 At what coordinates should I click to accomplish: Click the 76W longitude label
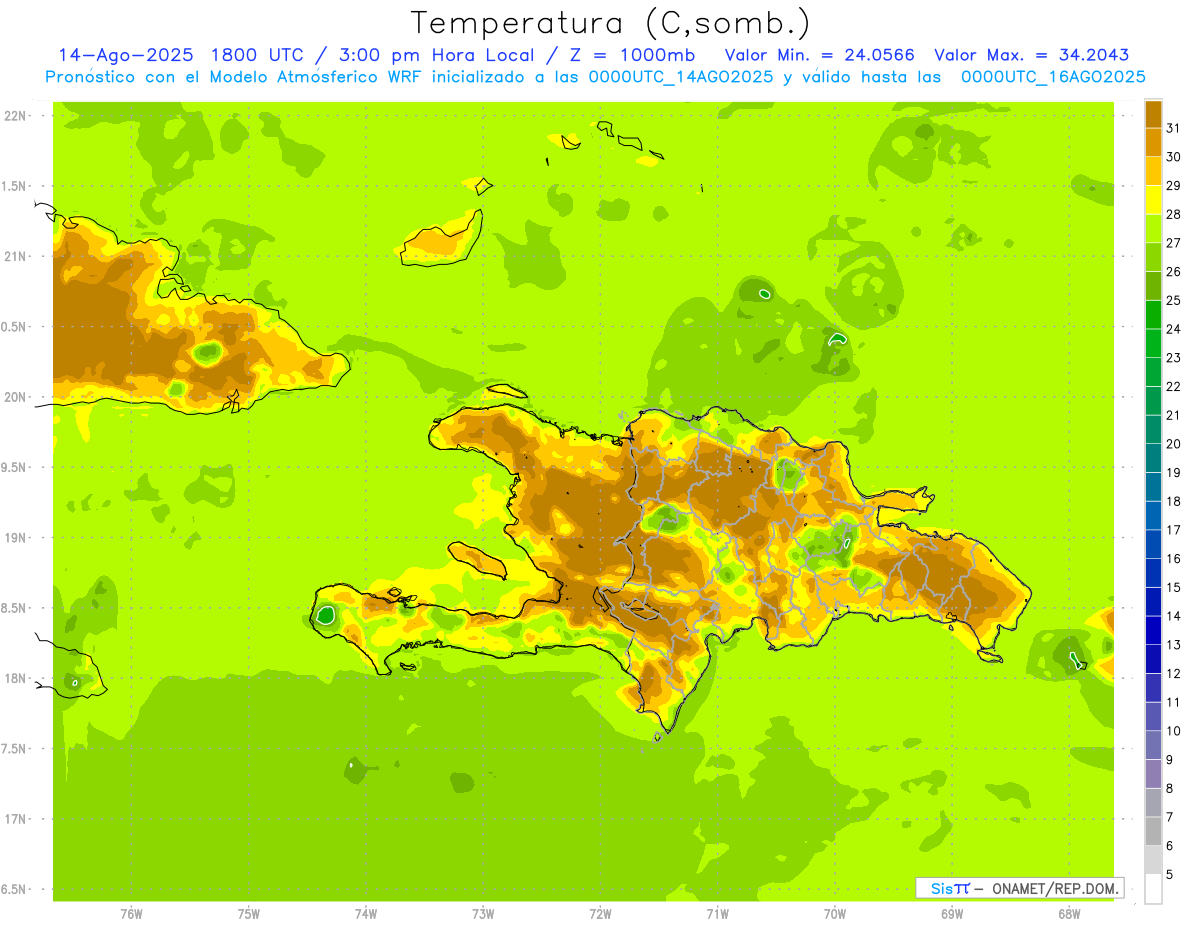131,915
